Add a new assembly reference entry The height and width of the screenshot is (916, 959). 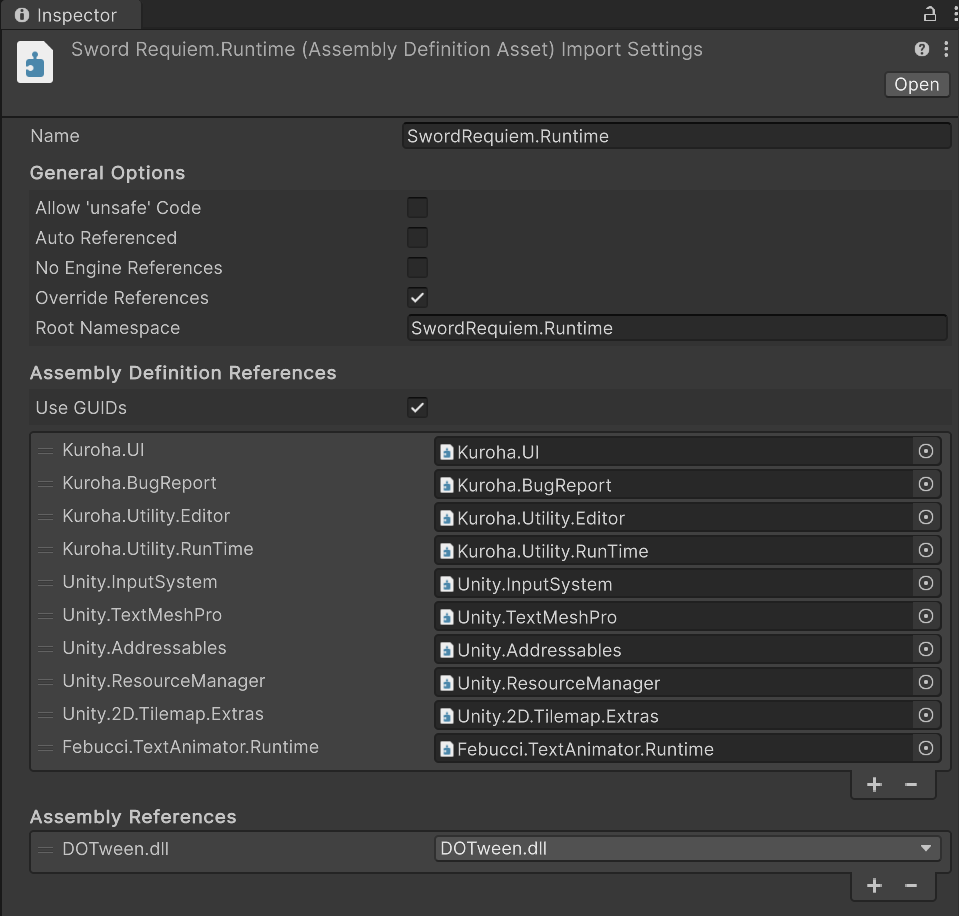pos(874,886)
